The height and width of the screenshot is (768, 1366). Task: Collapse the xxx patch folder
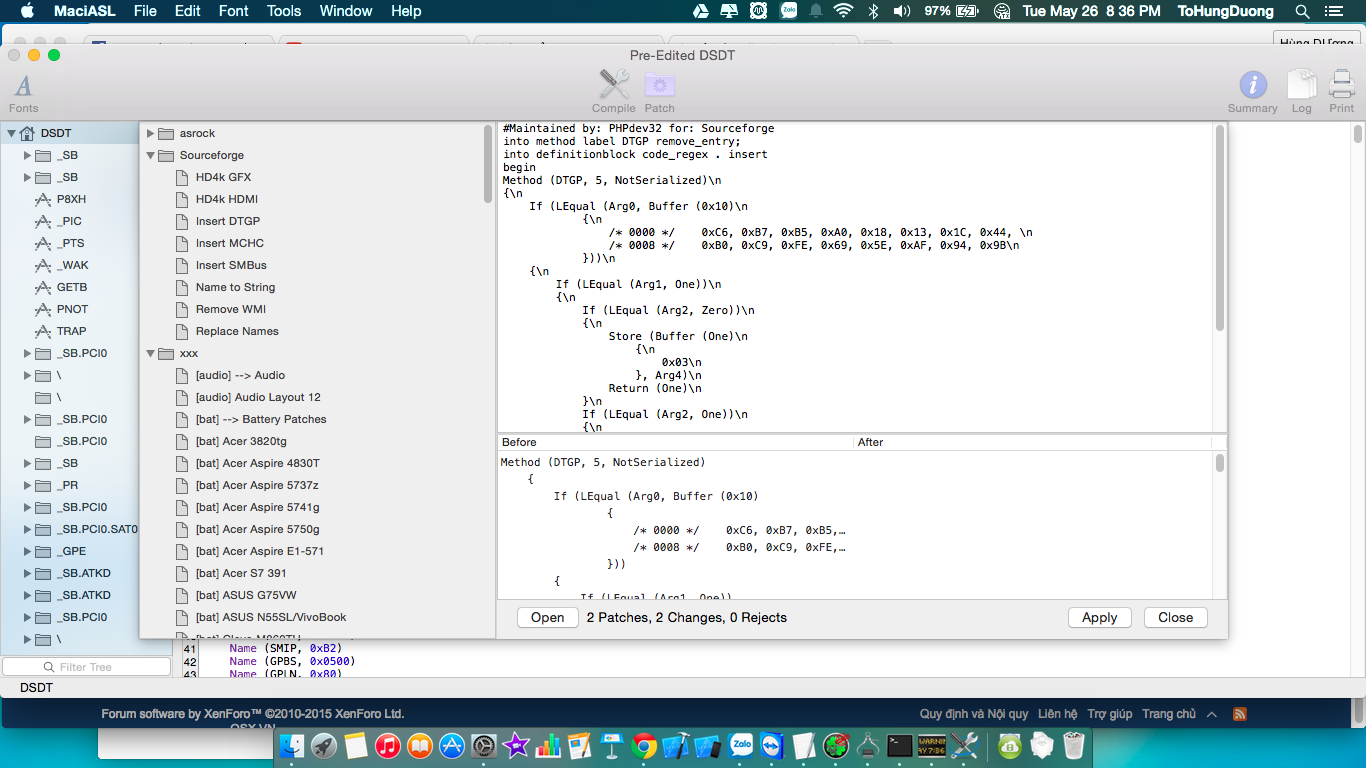coord(151,353)
